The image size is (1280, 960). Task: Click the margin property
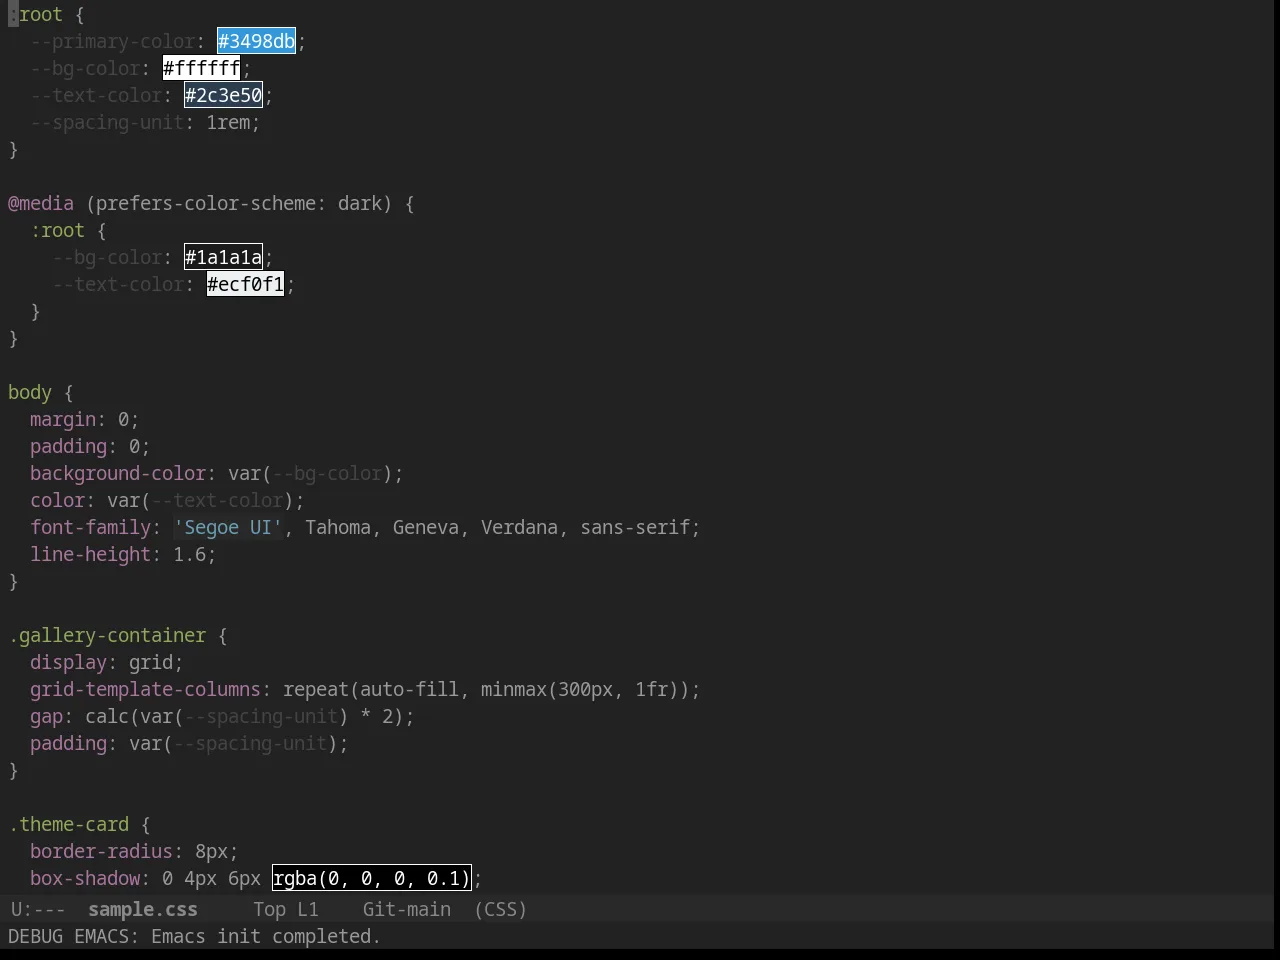coord(63,419)
